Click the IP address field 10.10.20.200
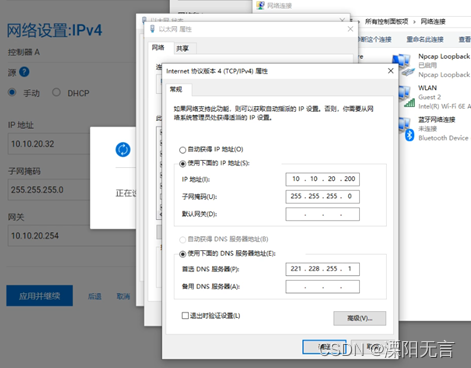Viewport: 471px width, 368px height. tap(322, 179)
